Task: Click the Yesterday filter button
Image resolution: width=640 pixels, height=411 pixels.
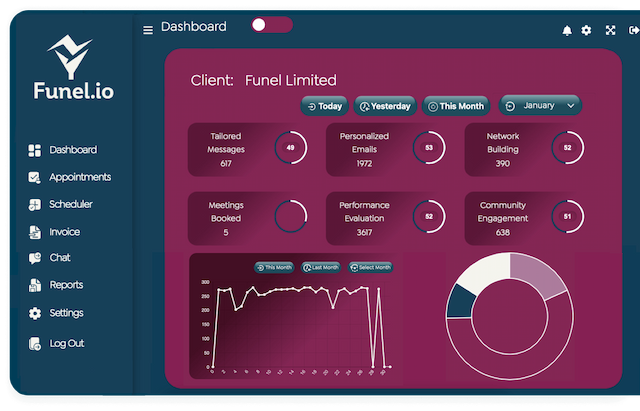Action: click(384, 106)
